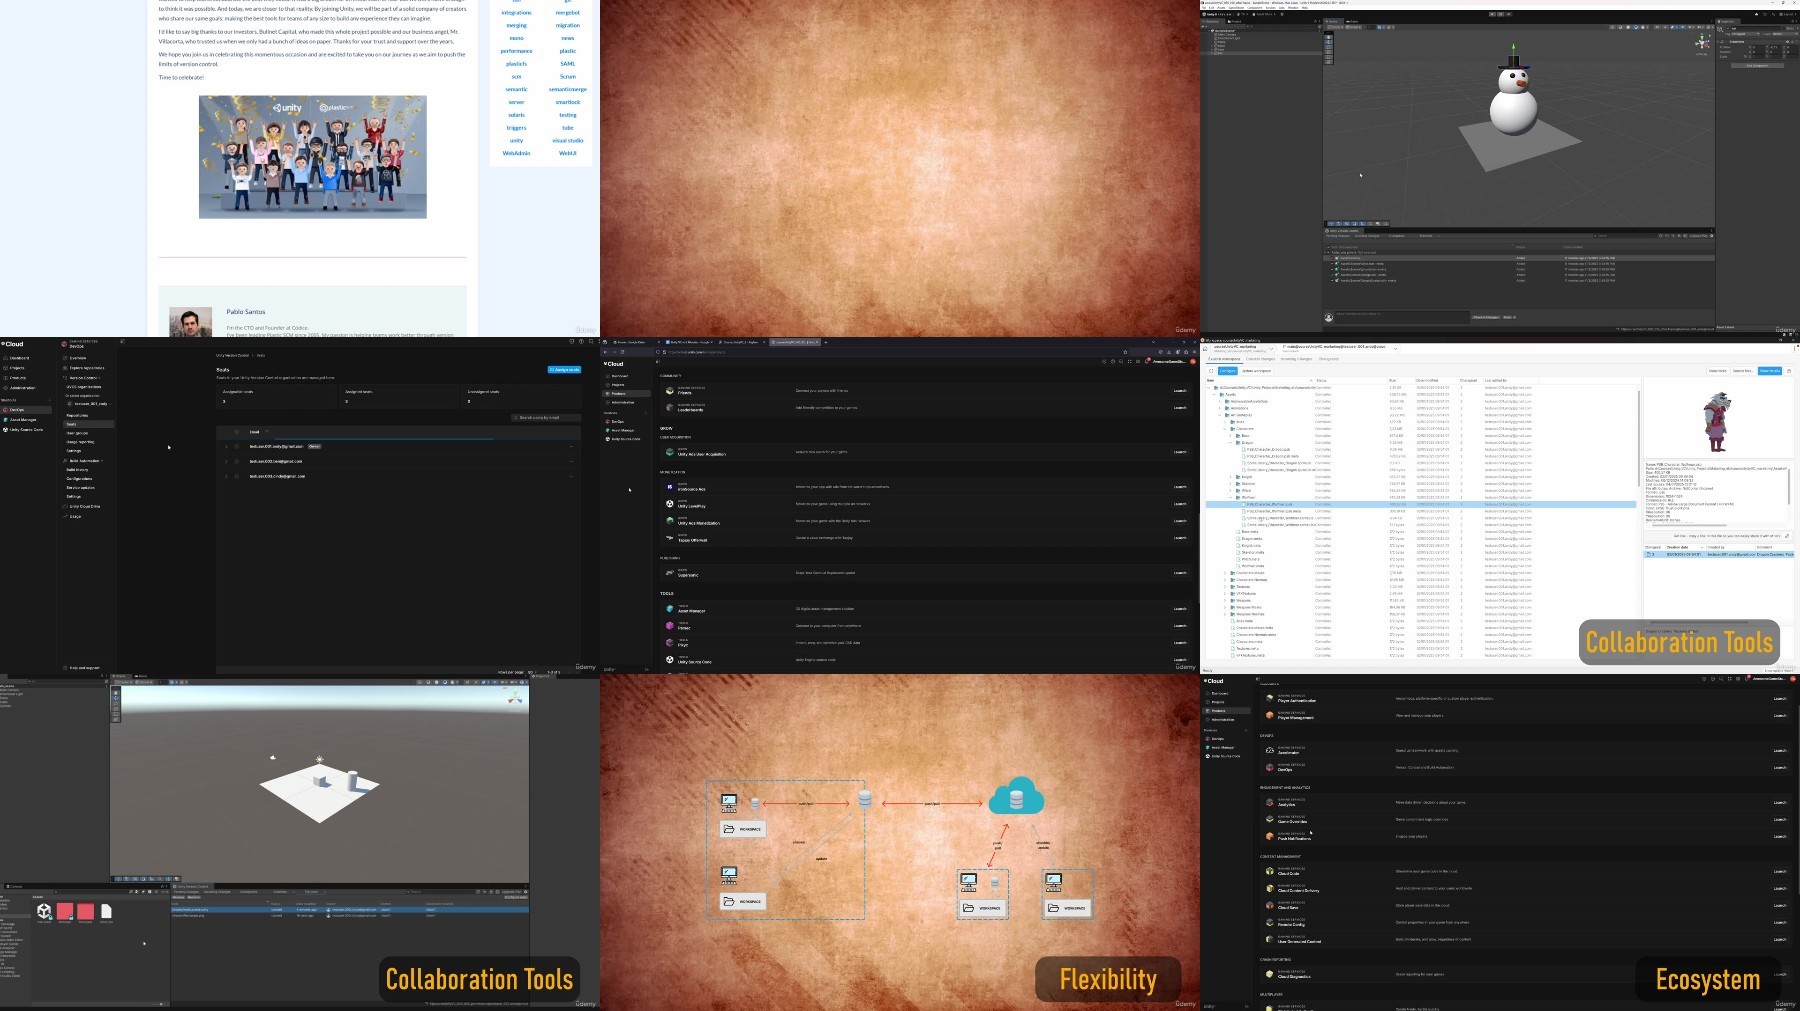This screenshot has width=1800, height=1011.
Task: Launch Cloud Save
Action: [1779, 905]
